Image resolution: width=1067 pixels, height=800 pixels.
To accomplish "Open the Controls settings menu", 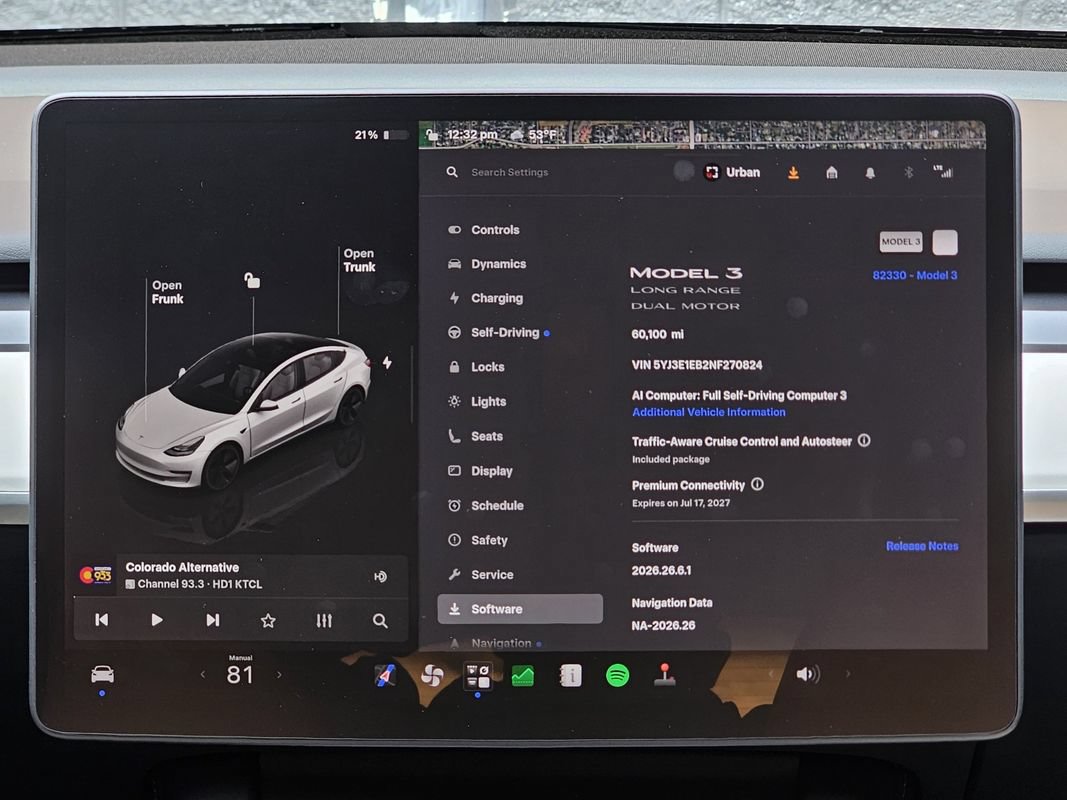I will (x=484, y=230).
